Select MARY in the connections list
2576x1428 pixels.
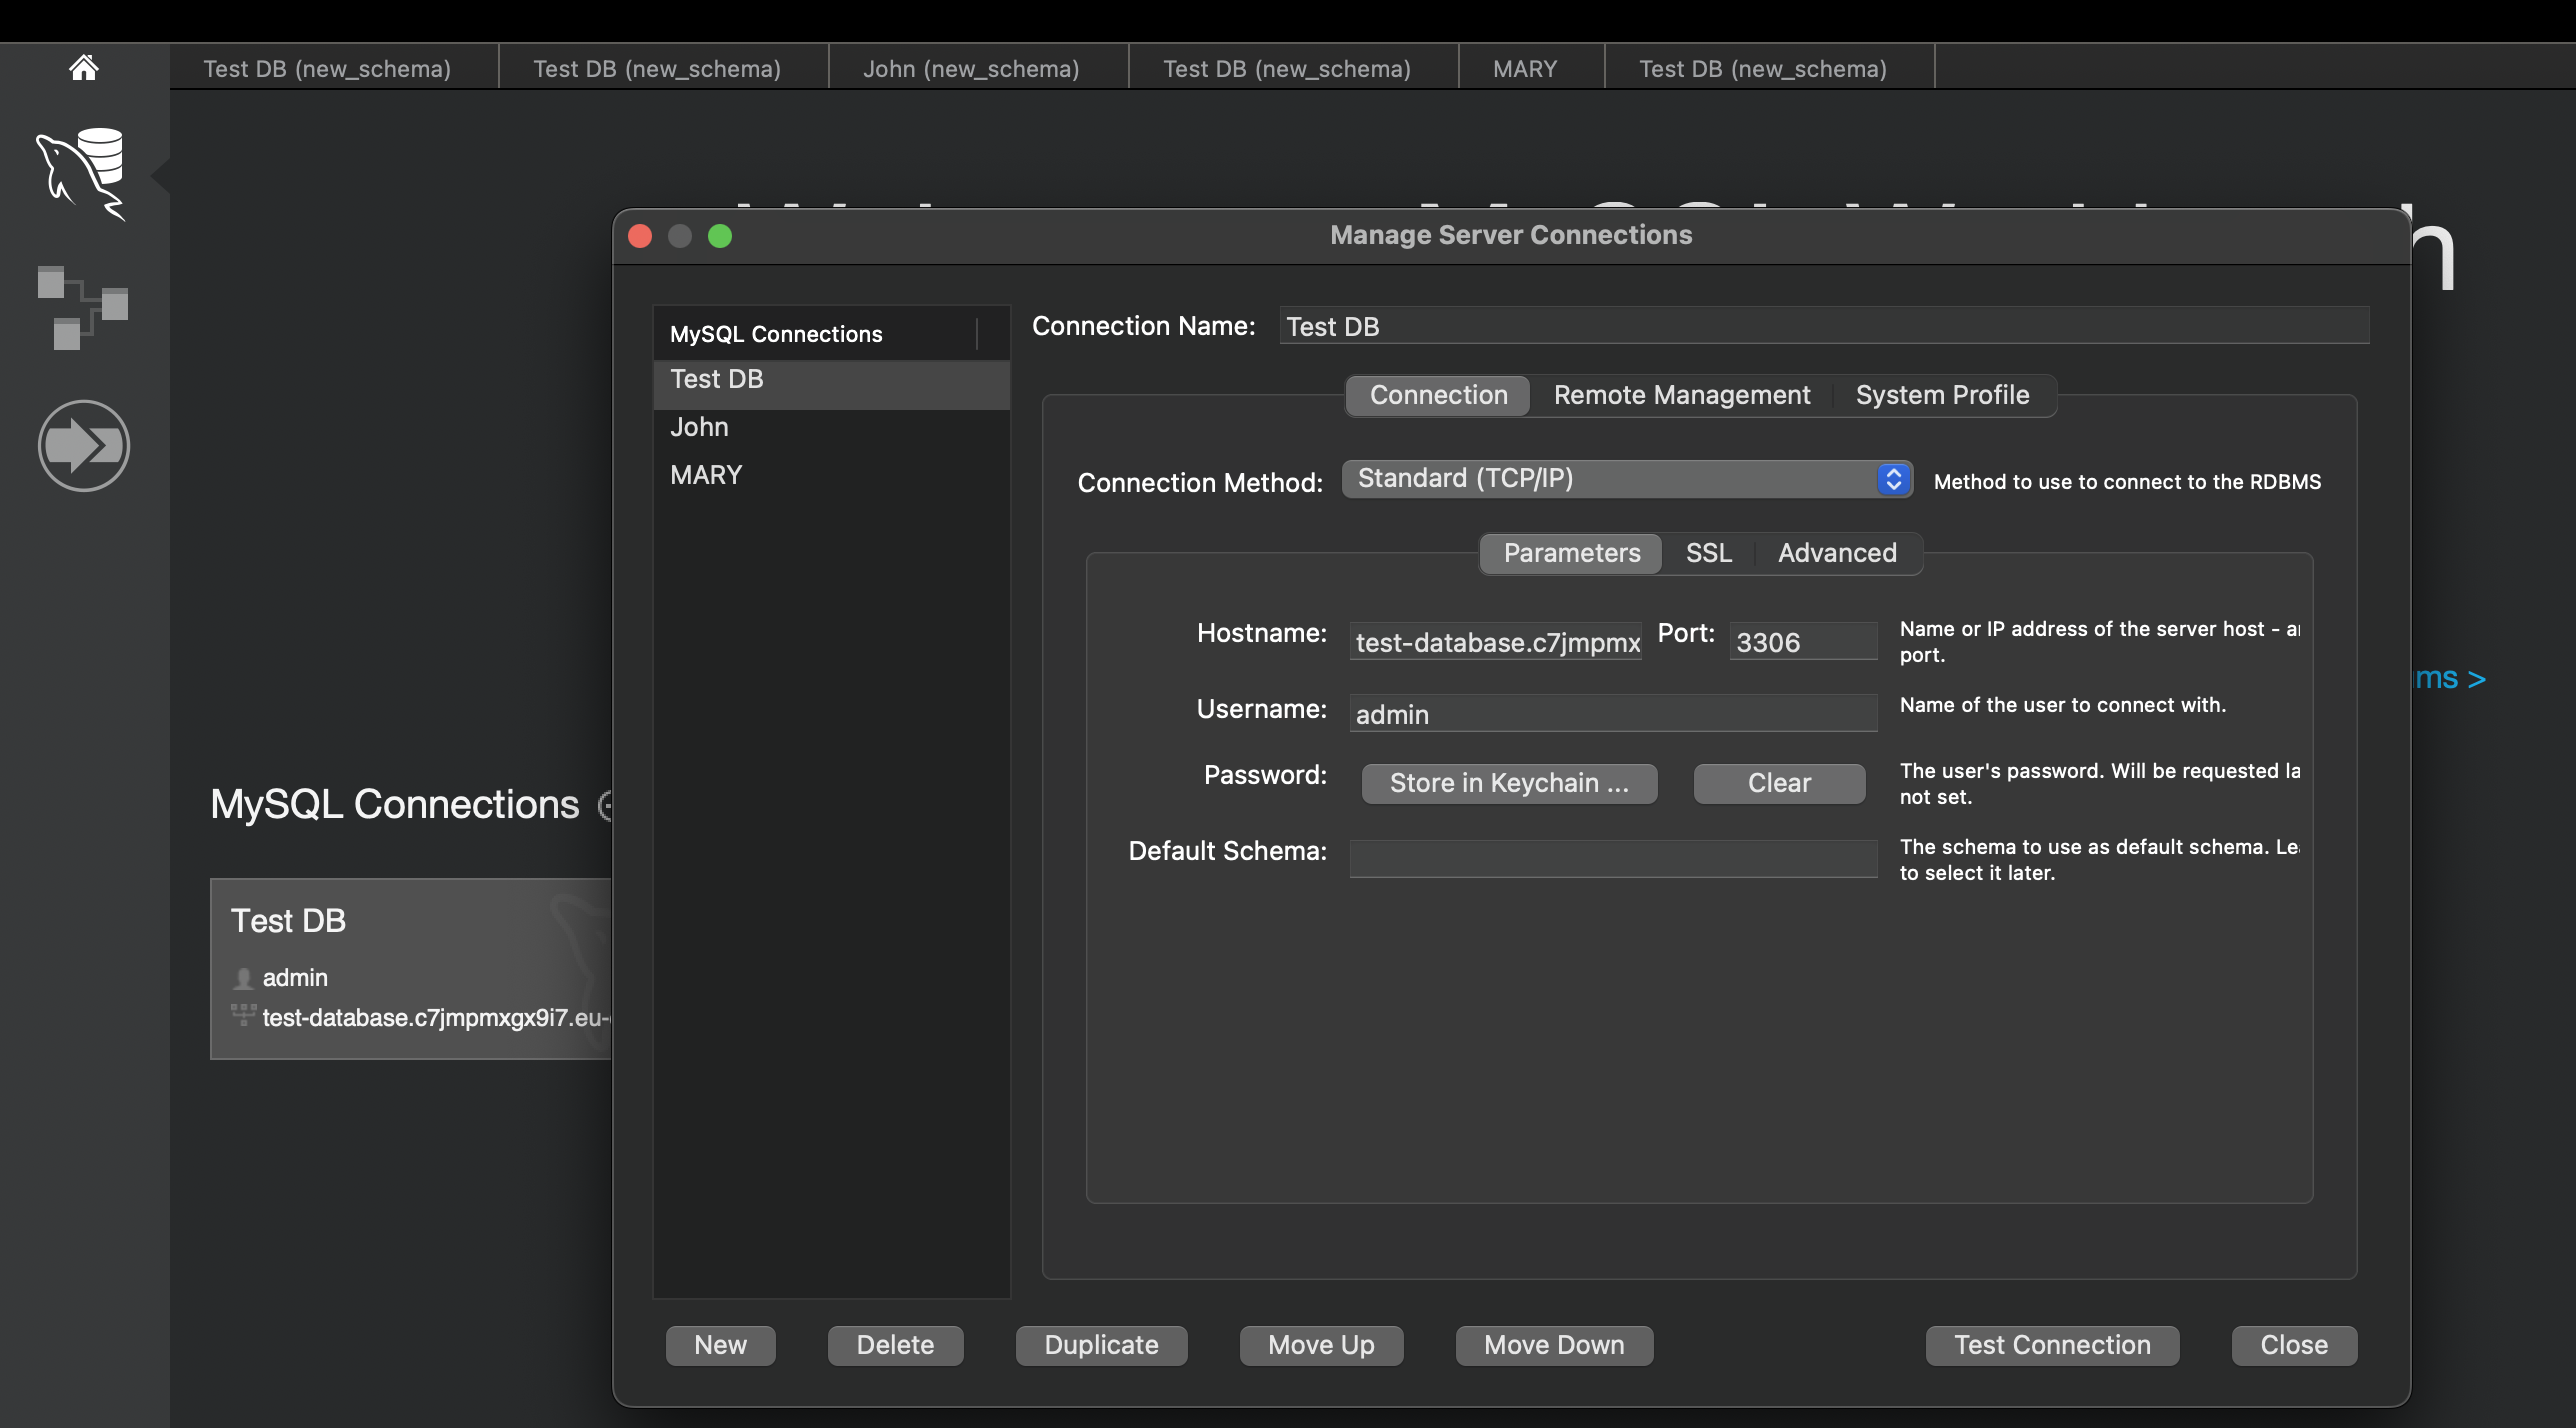click(706, 475)
